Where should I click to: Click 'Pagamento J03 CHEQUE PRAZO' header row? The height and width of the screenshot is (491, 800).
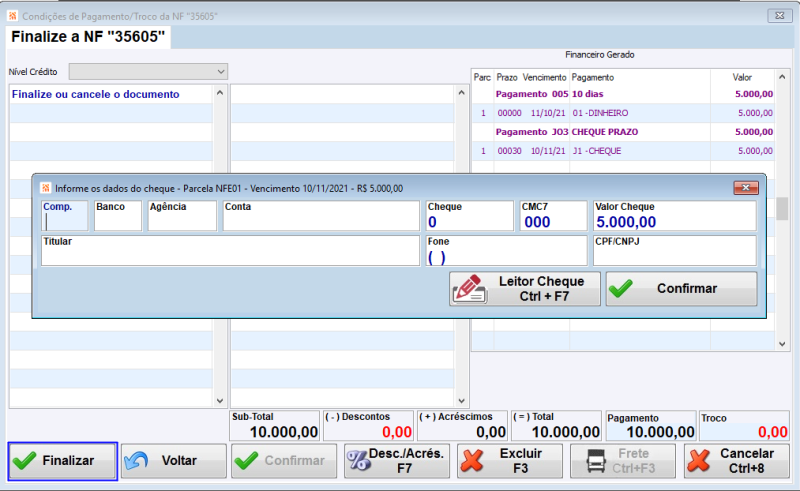pyautogui.click(x=623, y=132)
